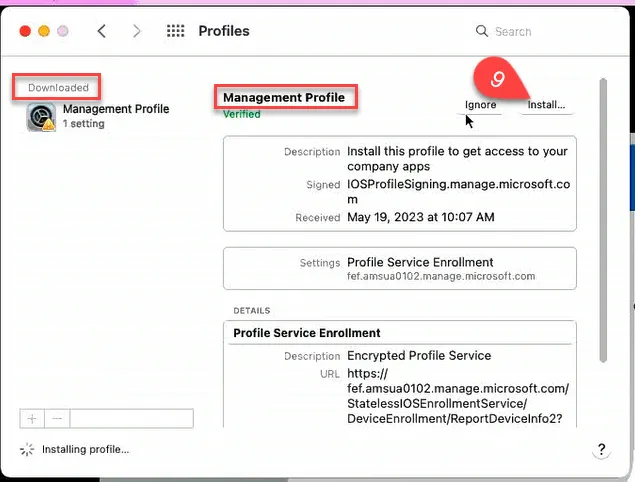Click the Downloaded section header

coord(58,87)
